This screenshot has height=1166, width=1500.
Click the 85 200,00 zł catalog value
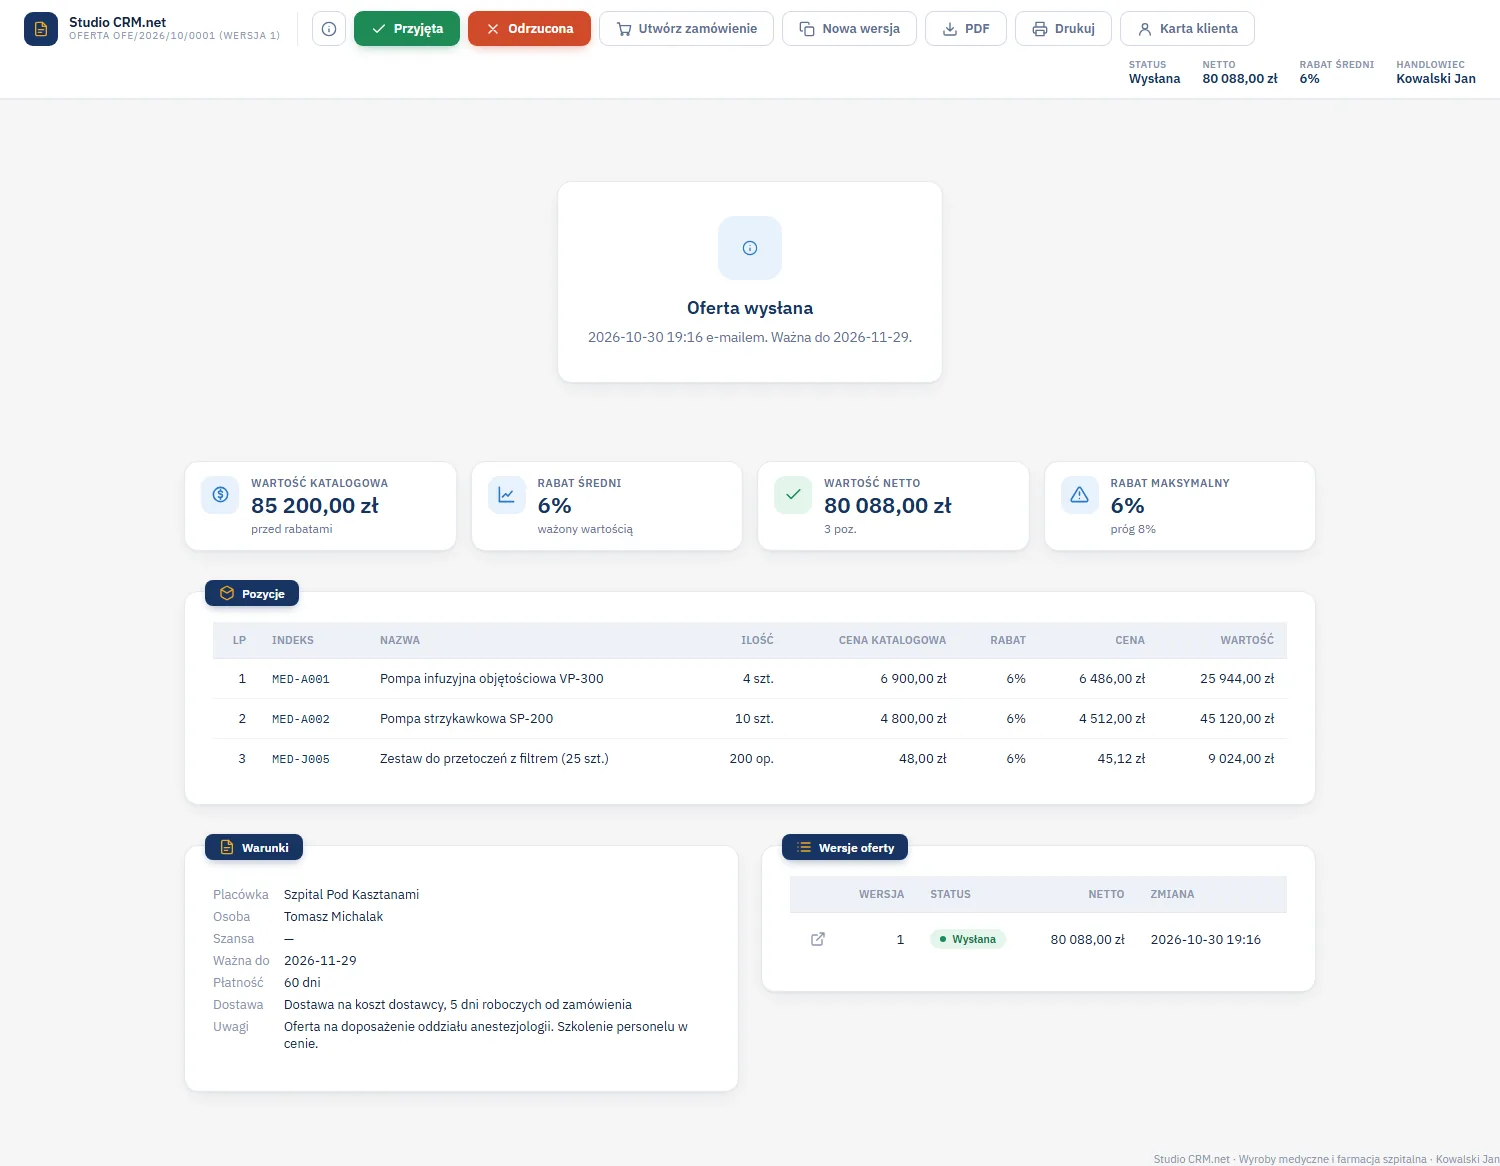(x=315, y=506)
